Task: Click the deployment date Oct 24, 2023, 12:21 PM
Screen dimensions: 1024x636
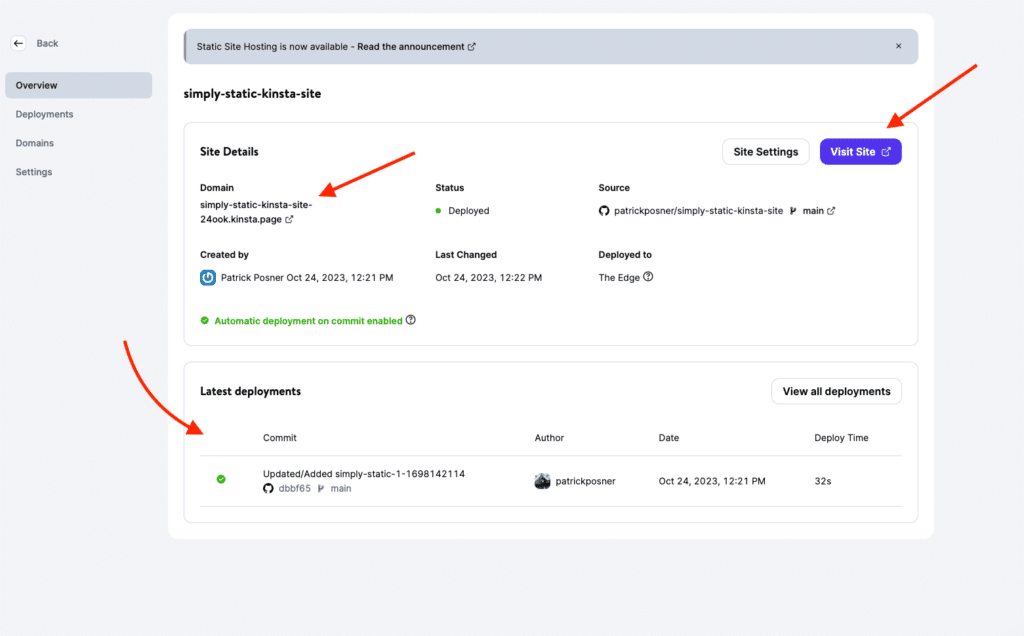Action: [712, 481]
